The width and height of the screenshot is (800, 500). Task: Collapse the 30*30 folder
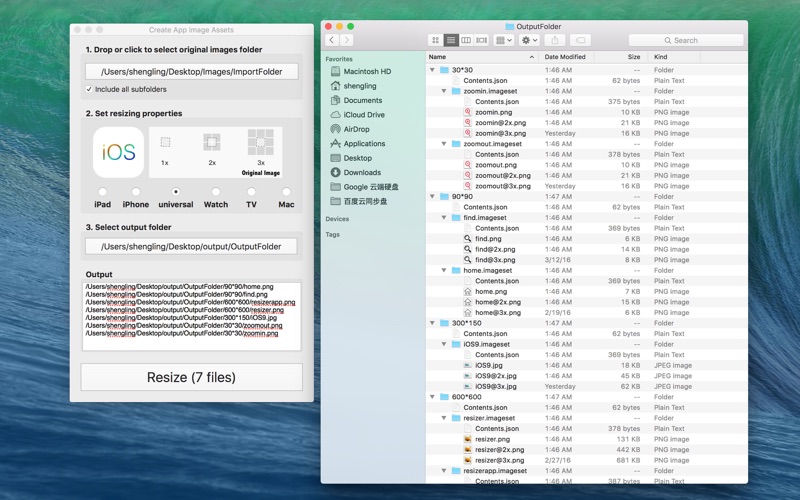432,70
